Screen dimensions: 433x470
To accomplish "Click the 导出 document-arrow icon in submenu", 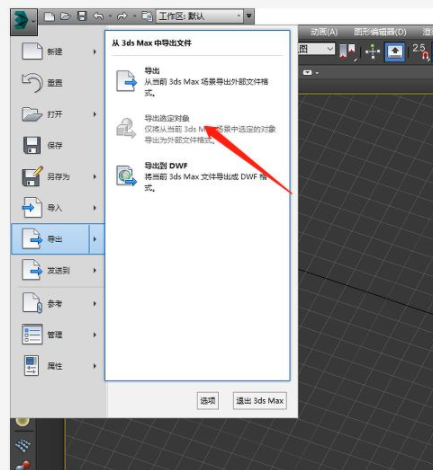I will (x=126, y=81).
